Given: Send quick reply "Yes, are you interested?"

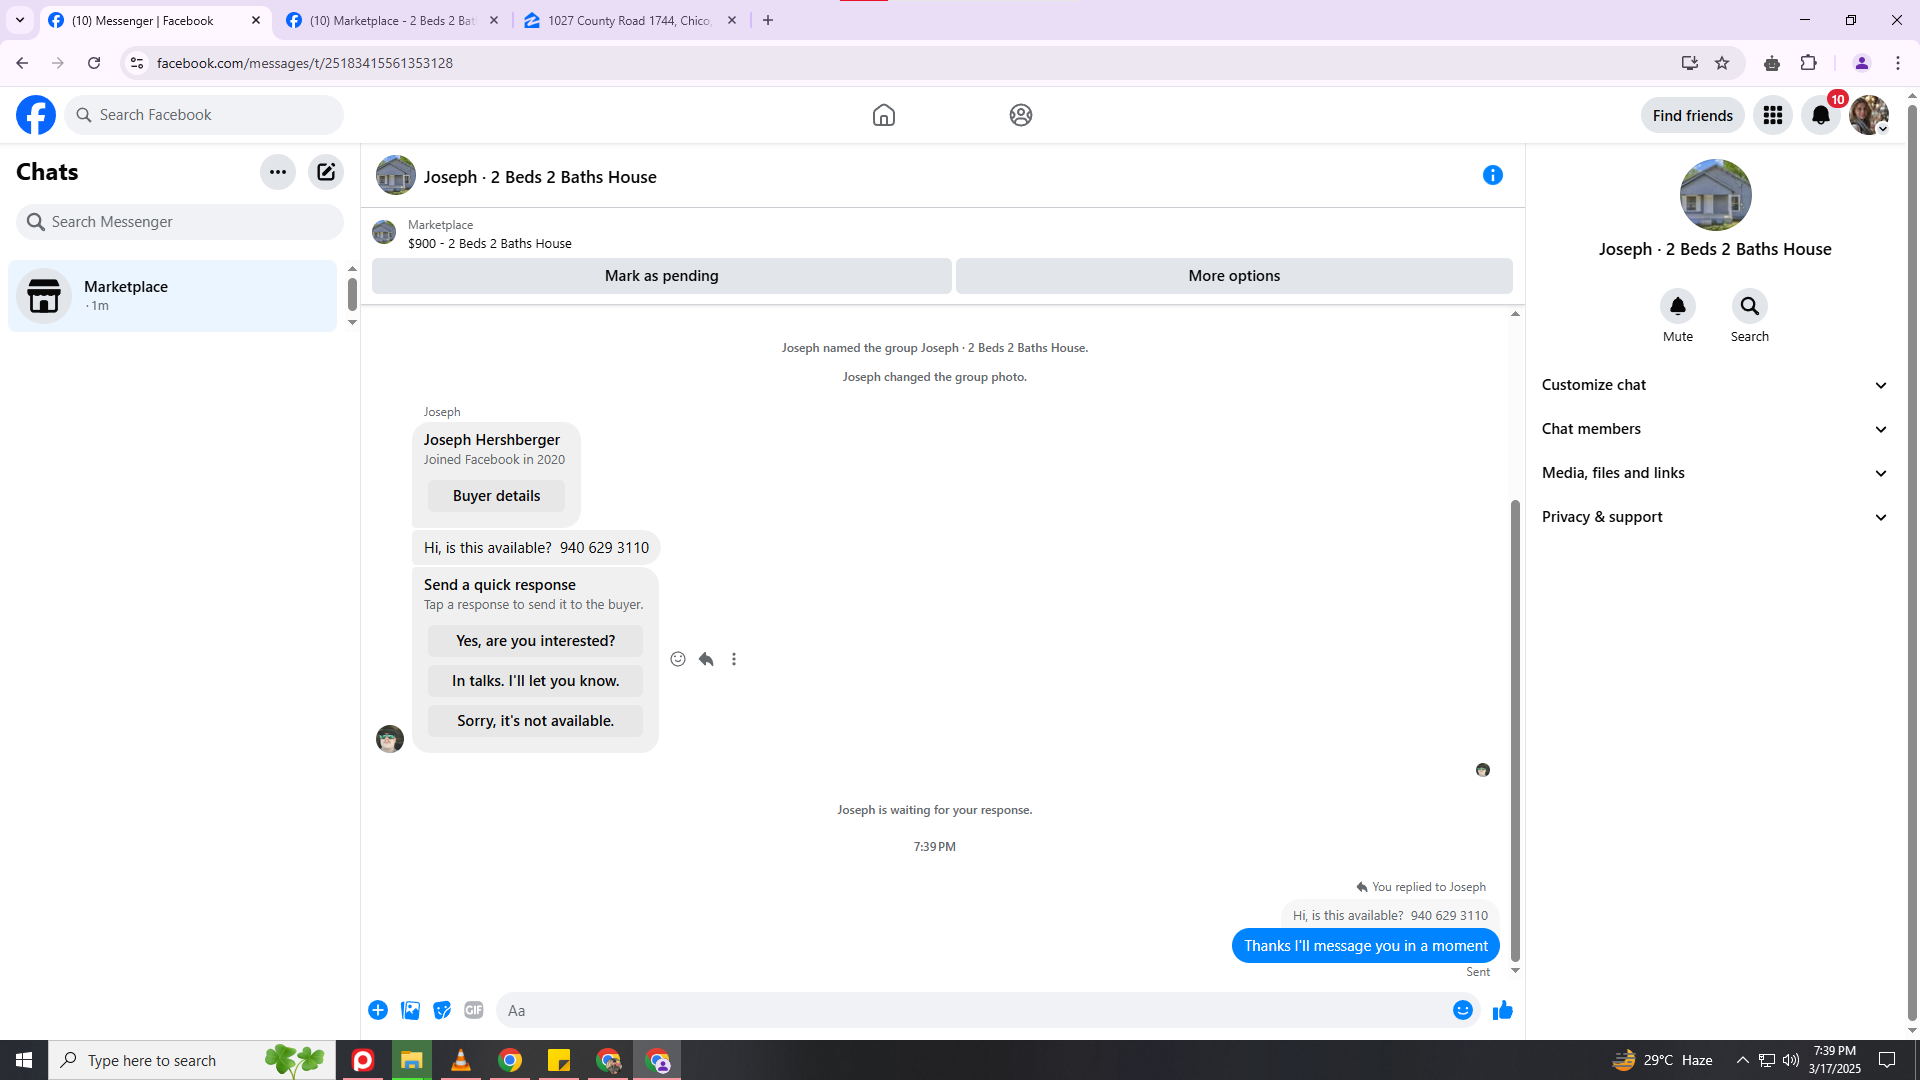Looking at the screenshot, I should 536,641.
